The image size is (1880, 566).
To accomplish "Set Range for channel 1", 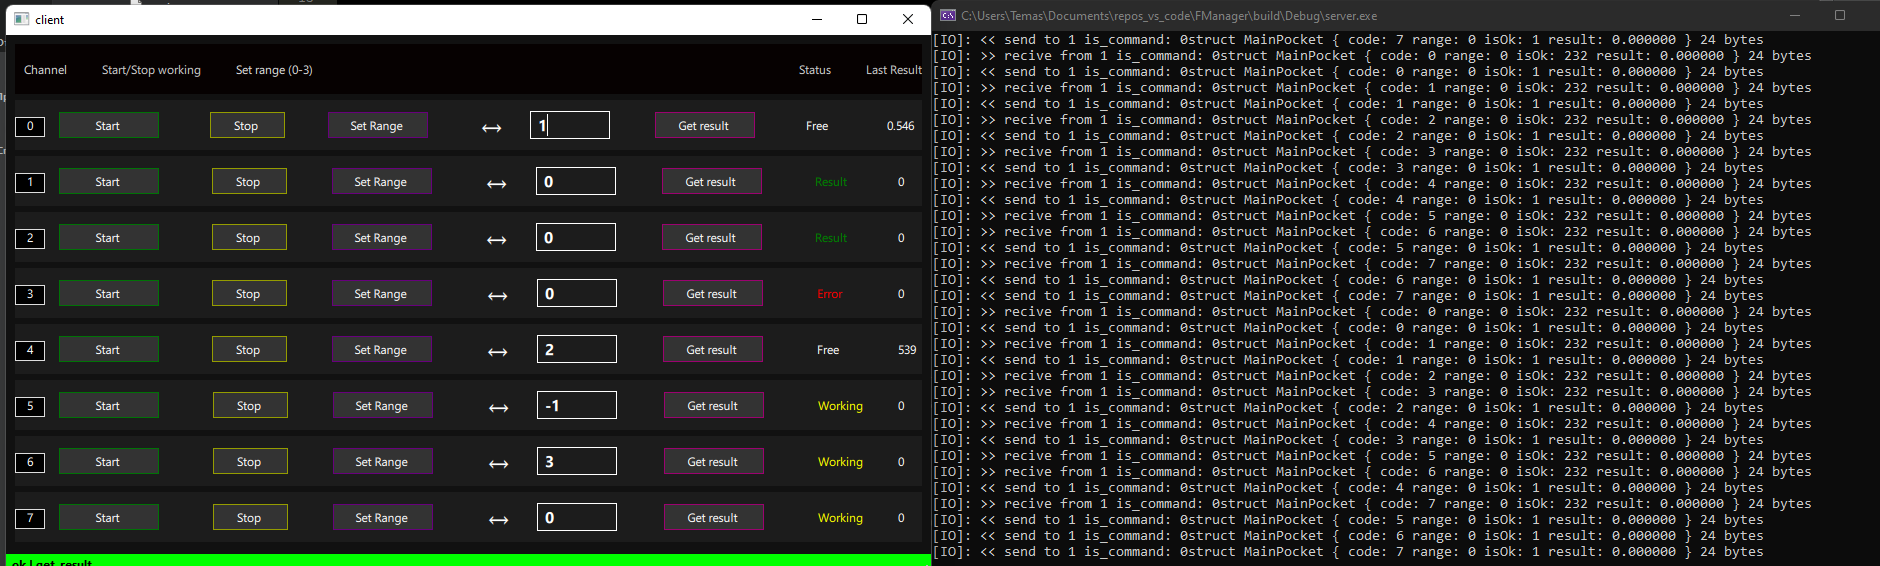I will click(381, 181).
